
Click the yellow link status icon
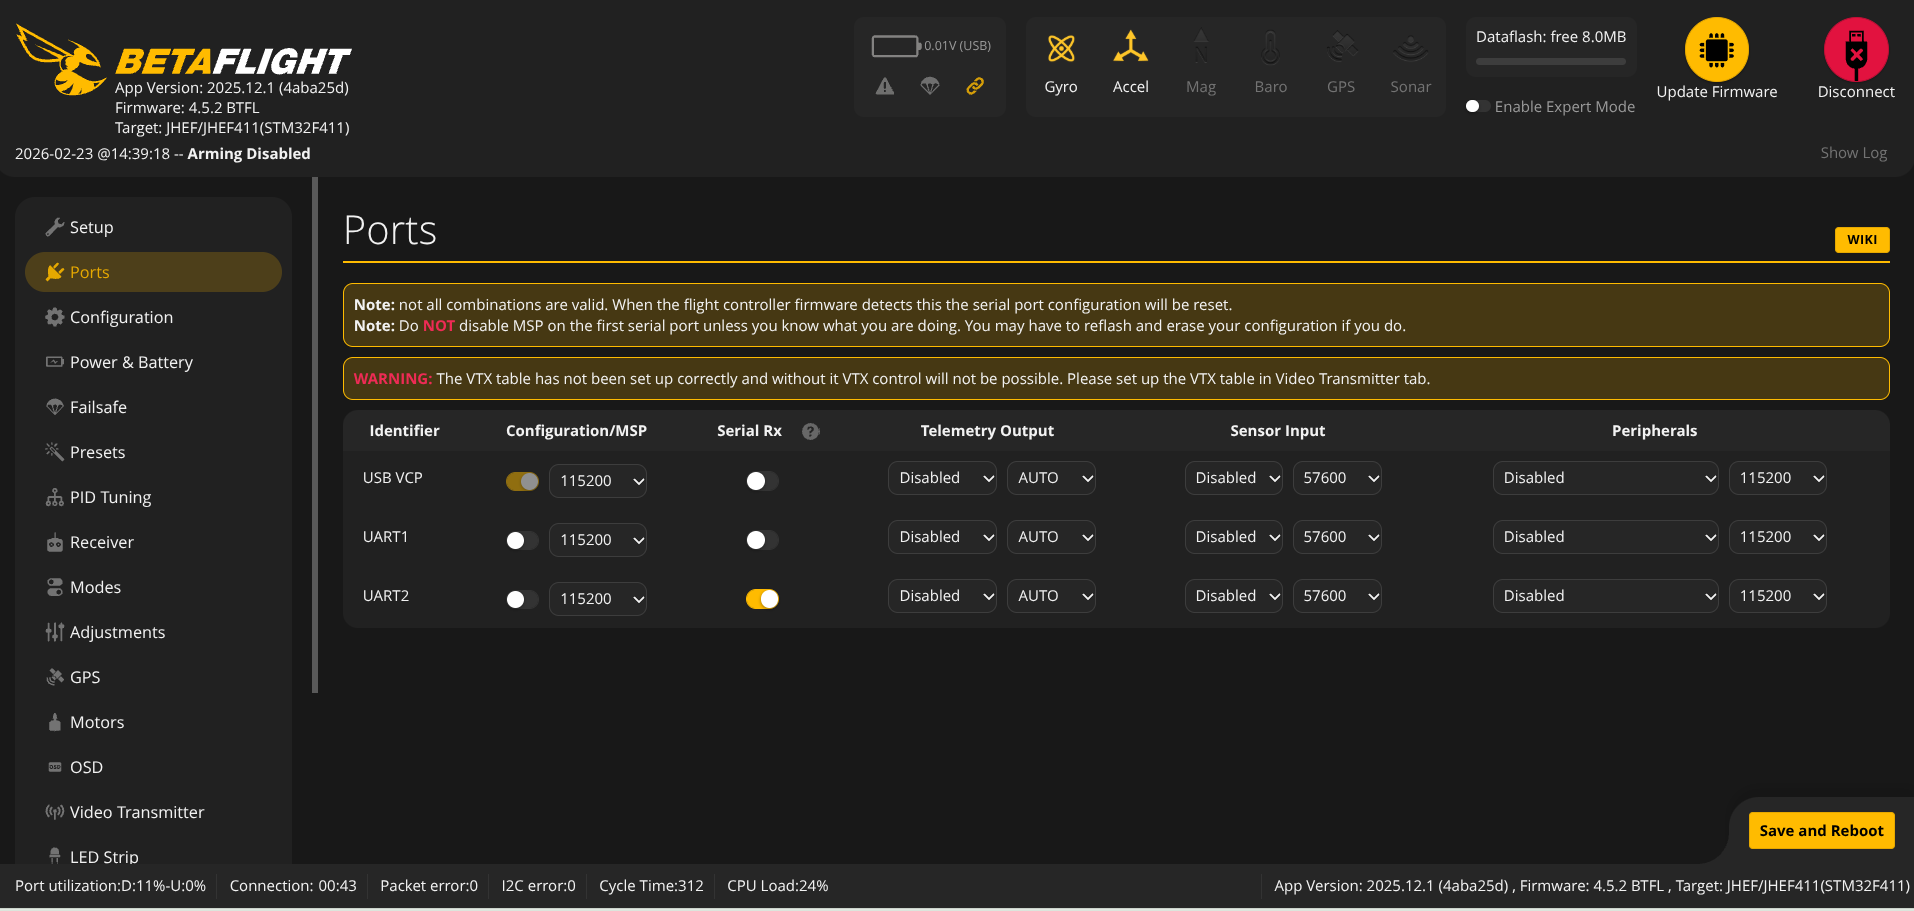tap(974, 86)
